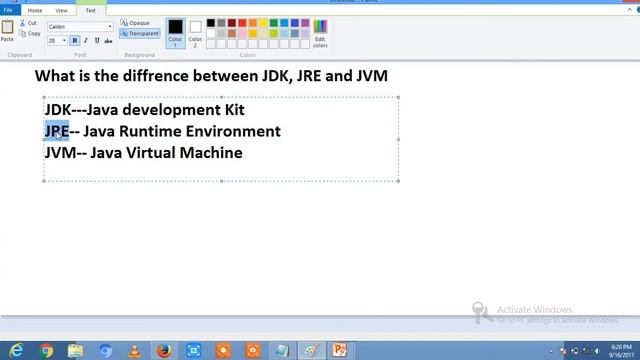The height and width of the screenshot is (360, 640).
Task: Open Internet Explorer from the taskbar
Action: [16, 351]
